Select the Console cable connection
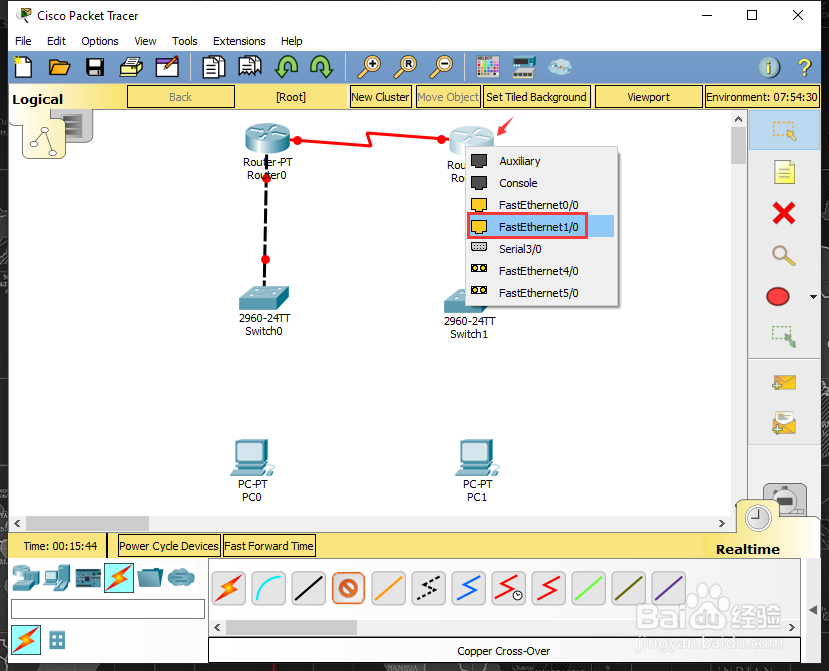The width and height of the screenshot is (829, 671). pos(269,588)
